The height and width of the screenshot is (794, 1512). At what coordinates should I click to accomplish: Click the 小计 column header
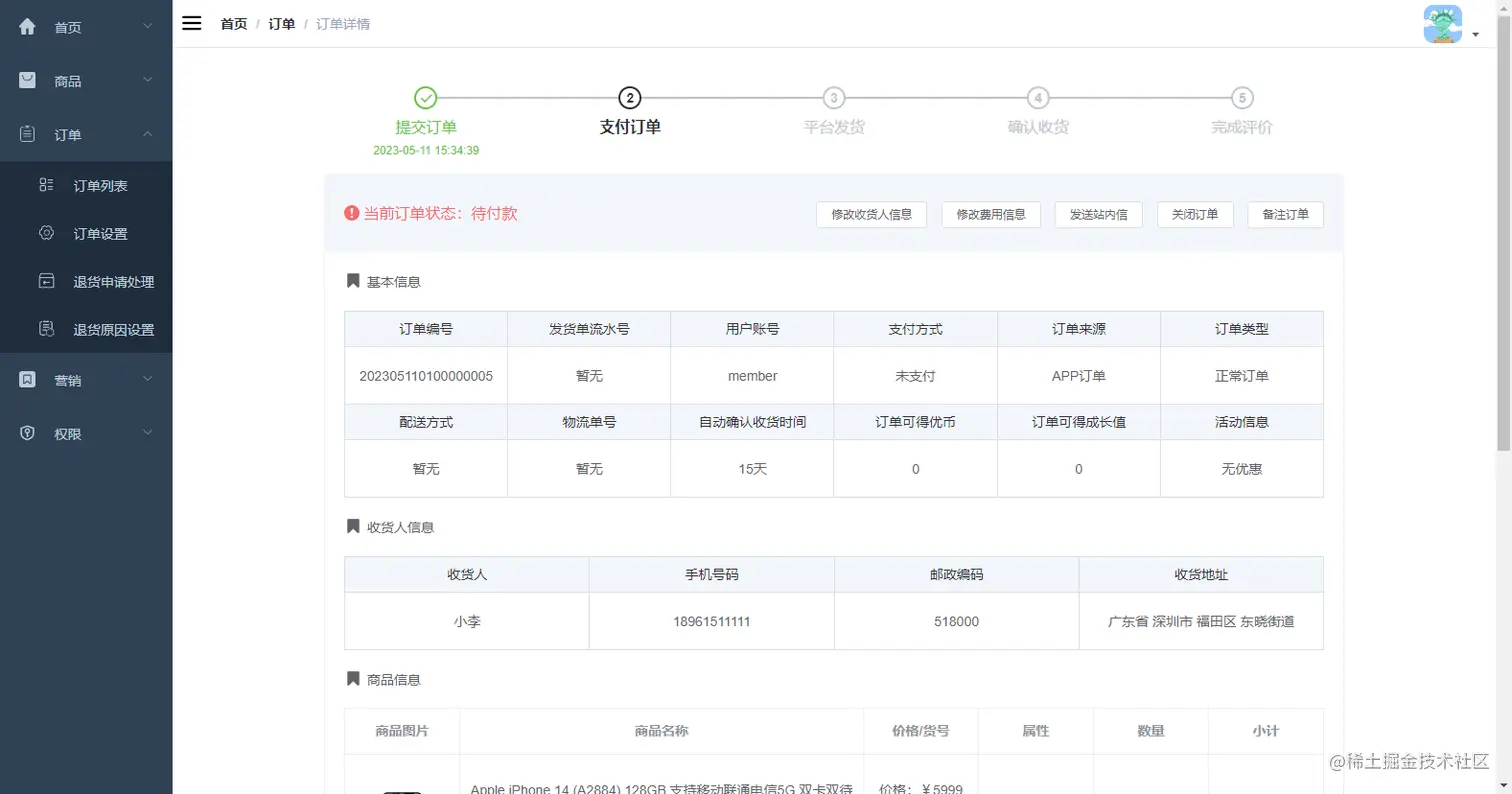coord(1266,731)
